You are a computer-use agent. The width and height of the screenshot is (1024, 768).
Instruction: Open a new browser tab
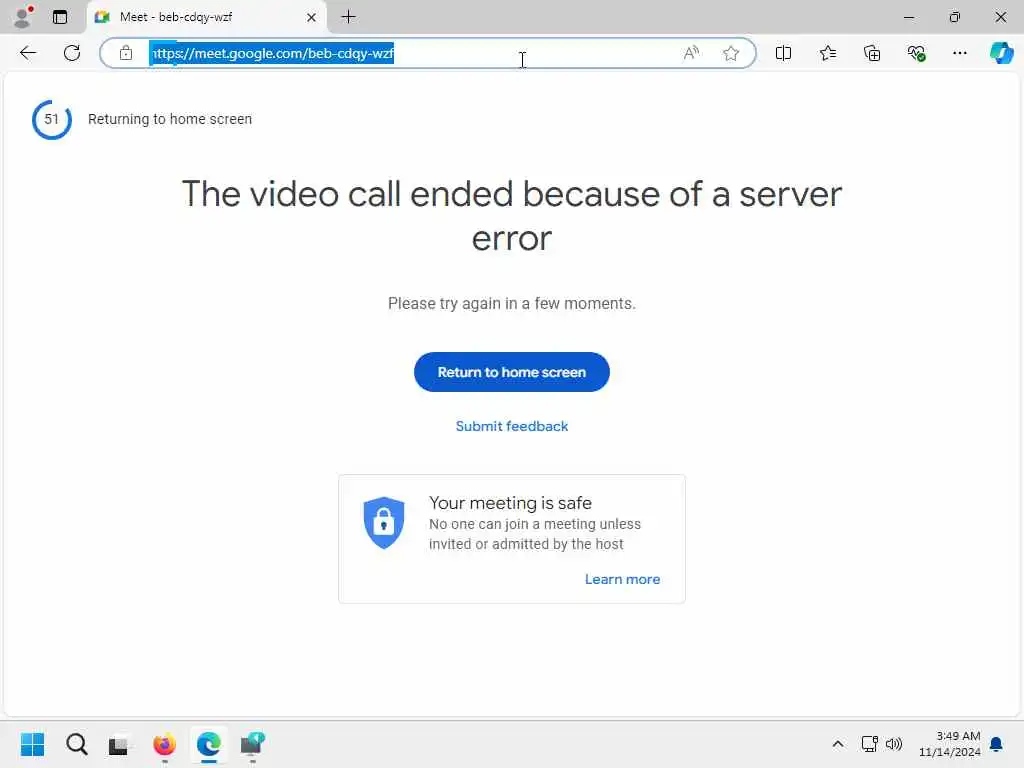click(x=349, y=17)
